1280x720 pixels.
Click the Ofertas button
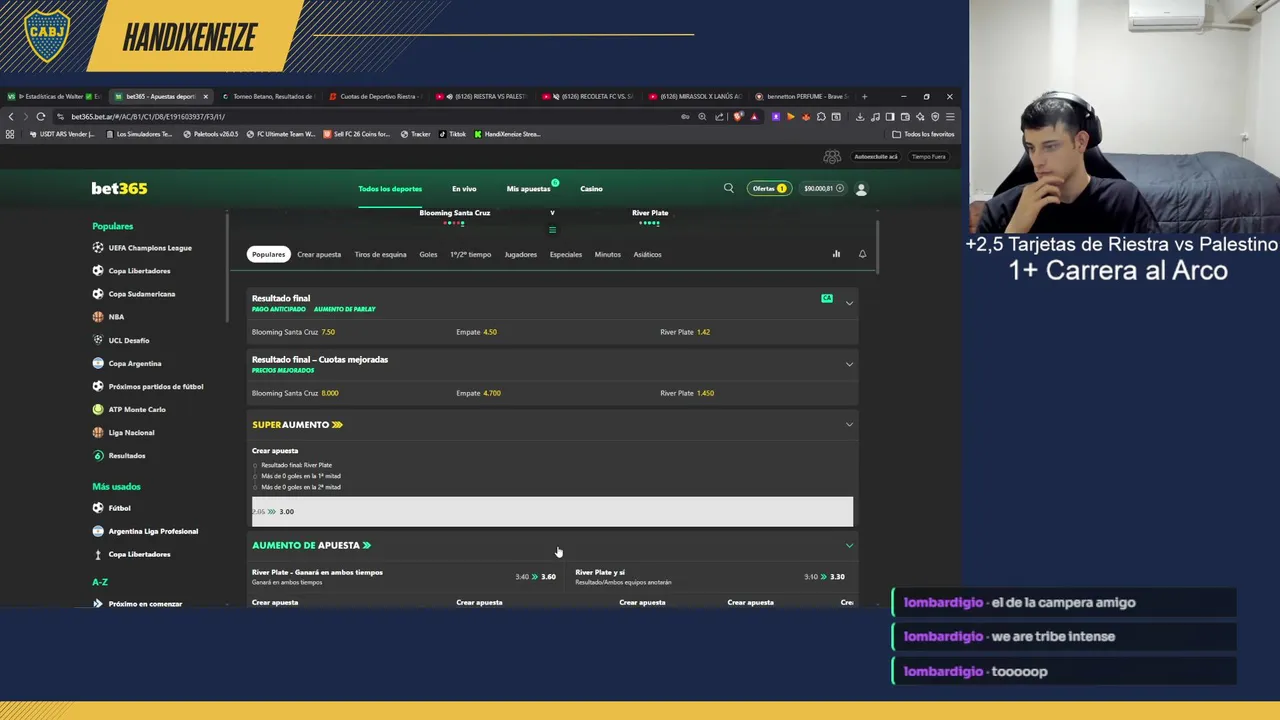(769, 188)
